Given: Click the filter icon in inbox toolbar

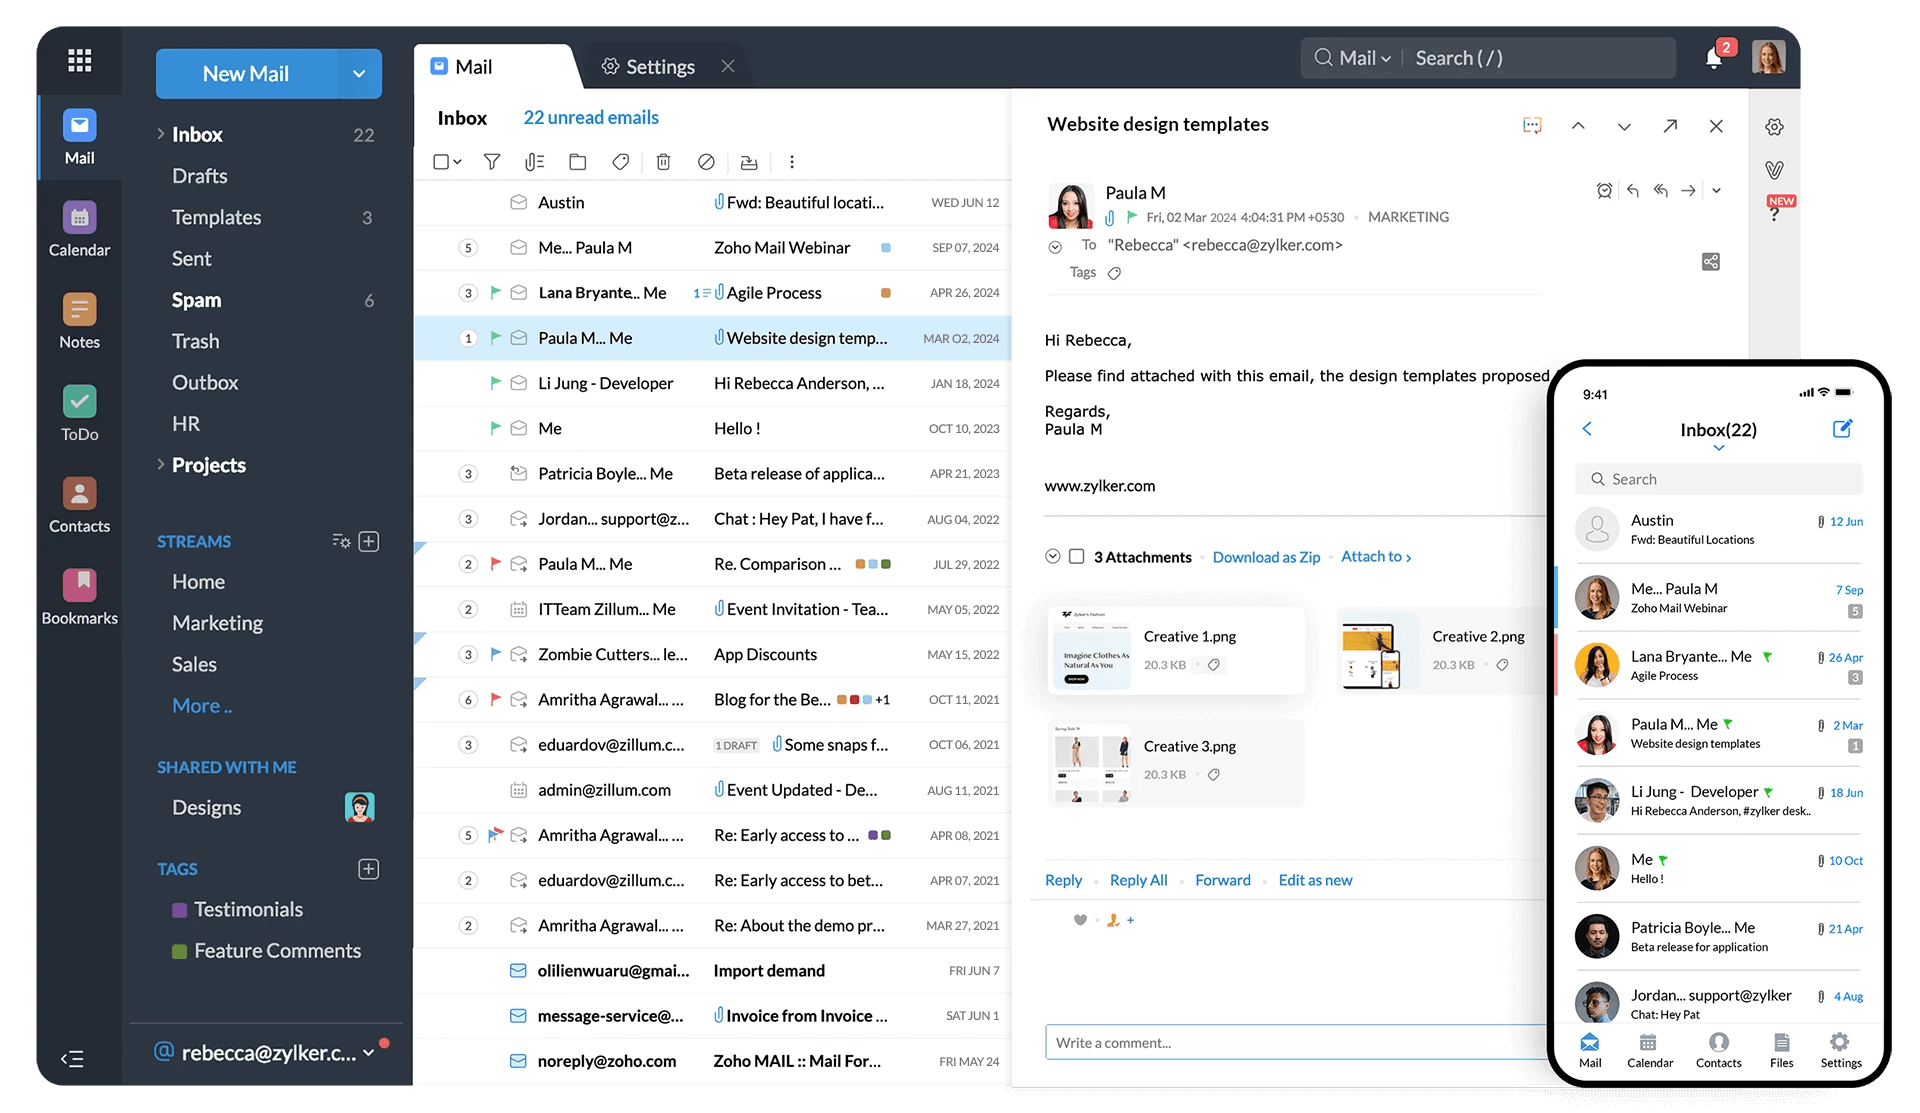Looking at the screenshot, I should [490, 162].
